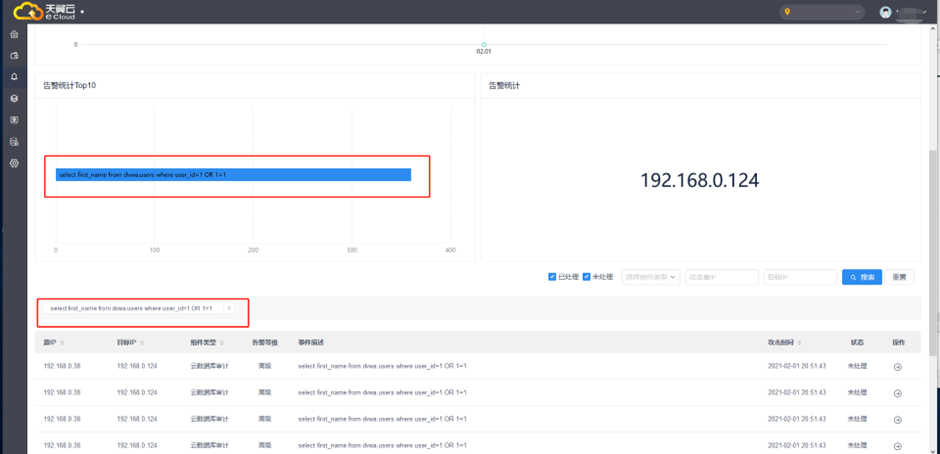Click the 02.01 chart data point
940x454 pixels.
(x=484, y=44)
